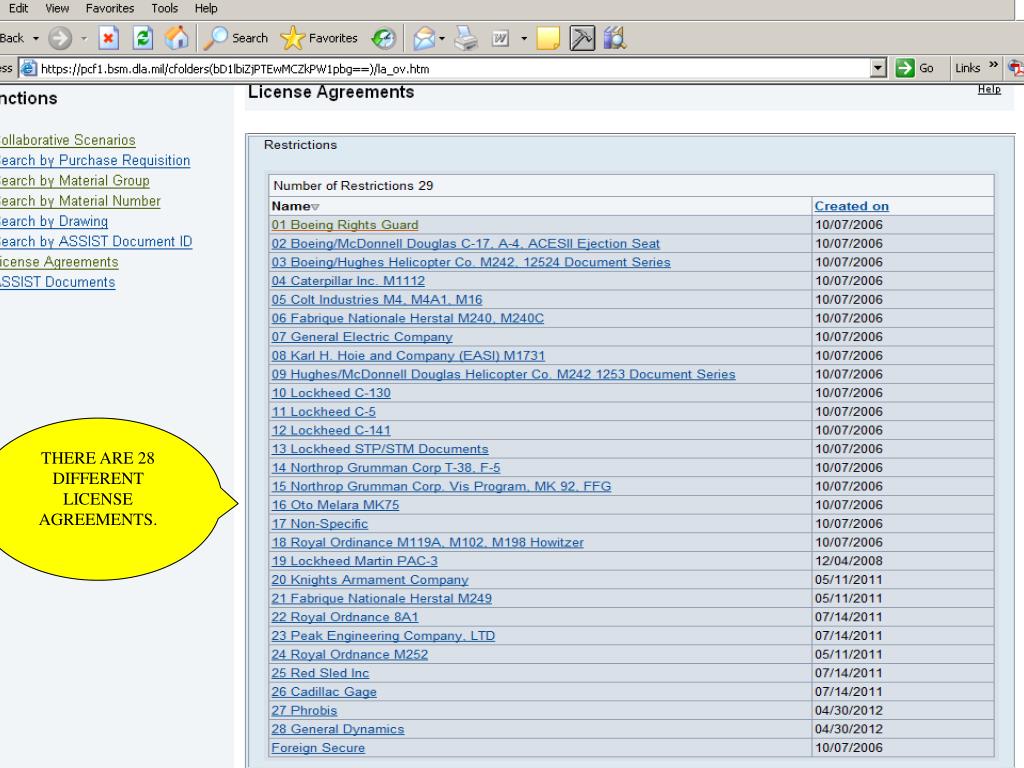Screen dimensions: 1024x768
Task: Expand the address bar URL dropdown
Action: (878, 68)
